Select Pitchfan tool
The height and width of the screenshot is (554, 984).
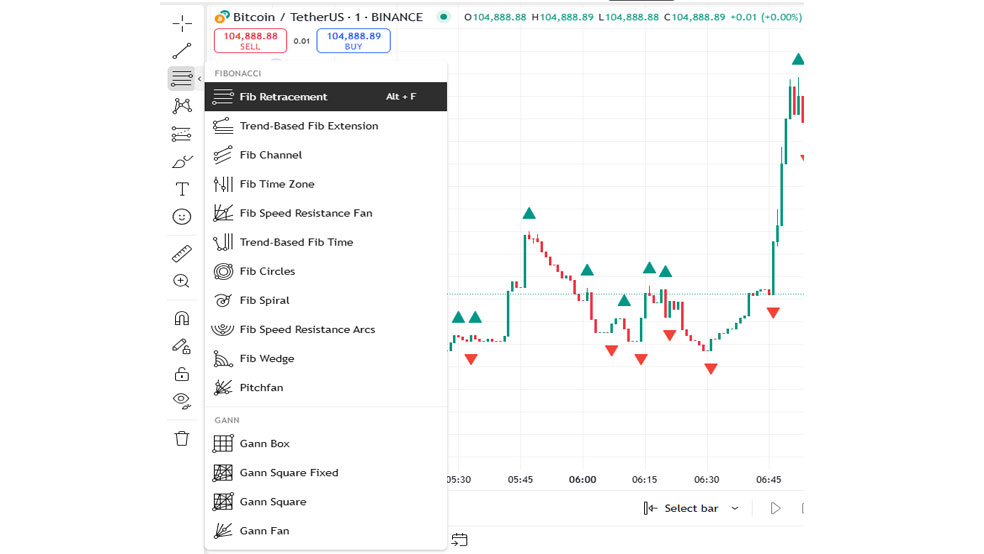[x=326, y=387]
